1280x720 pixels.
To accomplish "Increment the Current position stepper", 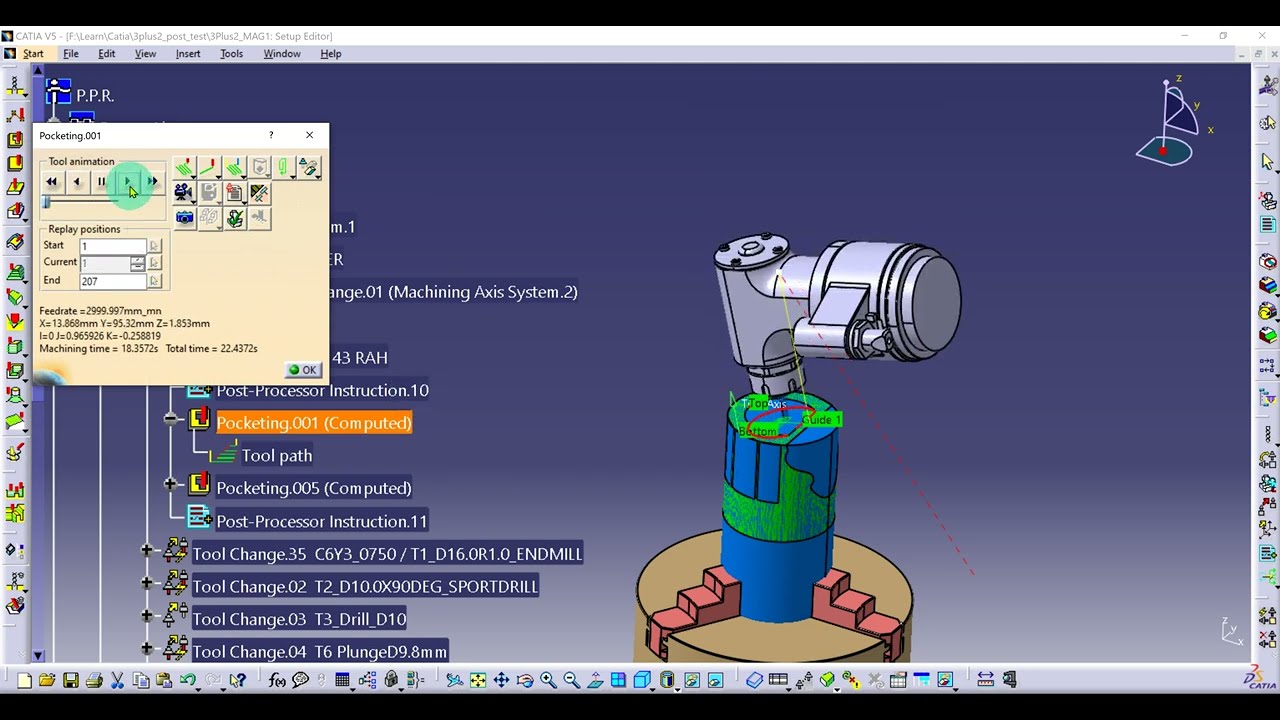I will [137, 259].
